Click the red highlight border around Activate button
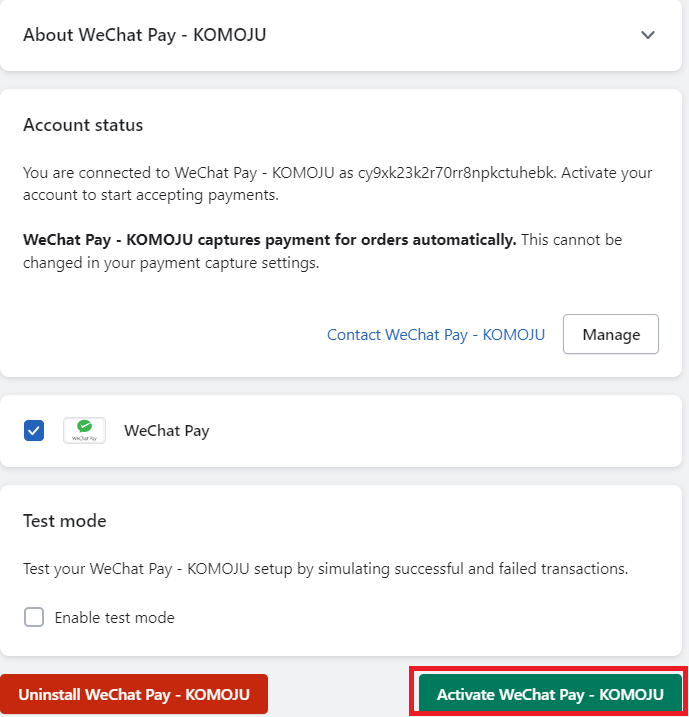 coord(549,669)
